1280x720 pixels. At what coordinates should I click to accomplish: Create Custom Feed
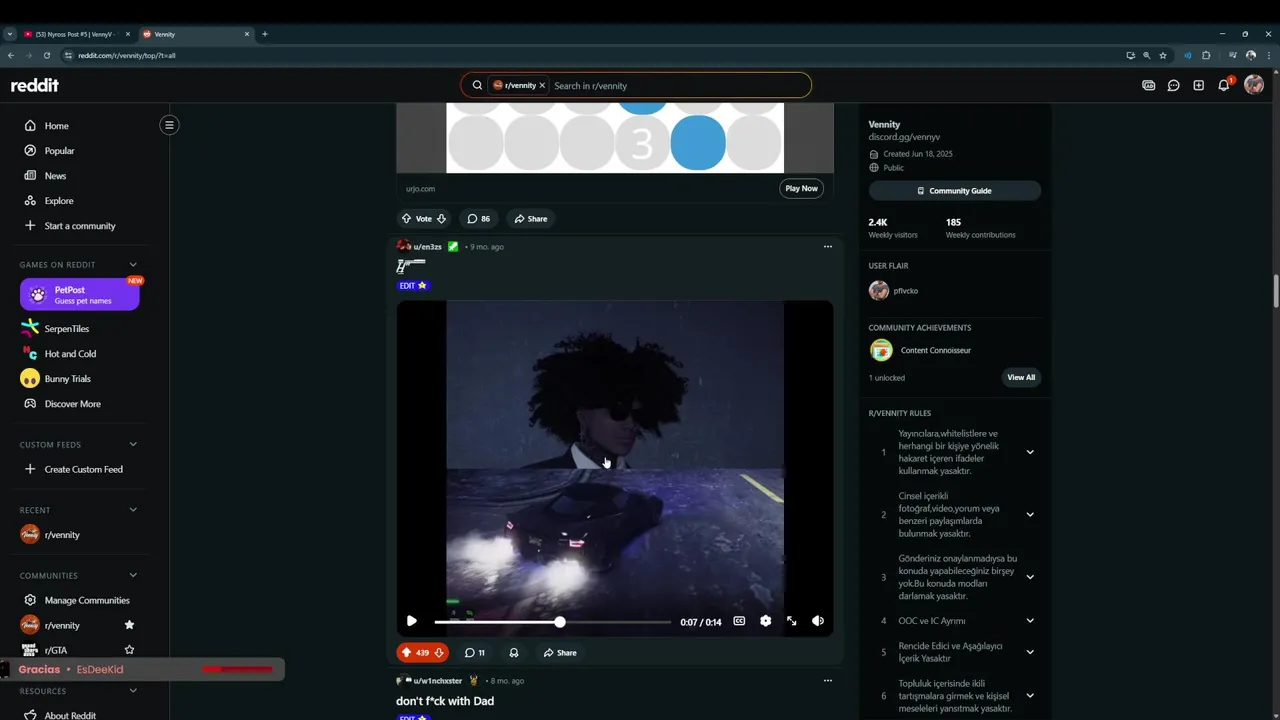coord(85,470)
